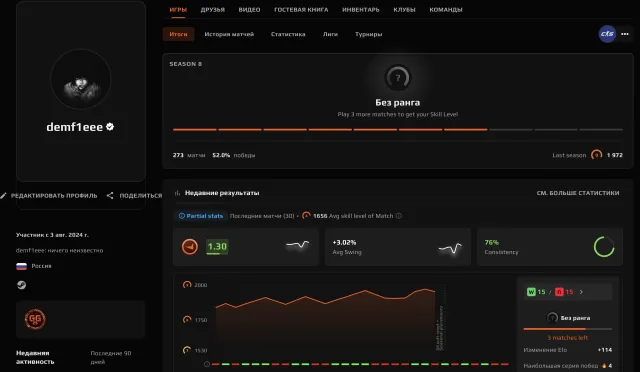Click the Без ранга icon in side panel
This screenshot has width=640, height=372.
pos(552,318)
